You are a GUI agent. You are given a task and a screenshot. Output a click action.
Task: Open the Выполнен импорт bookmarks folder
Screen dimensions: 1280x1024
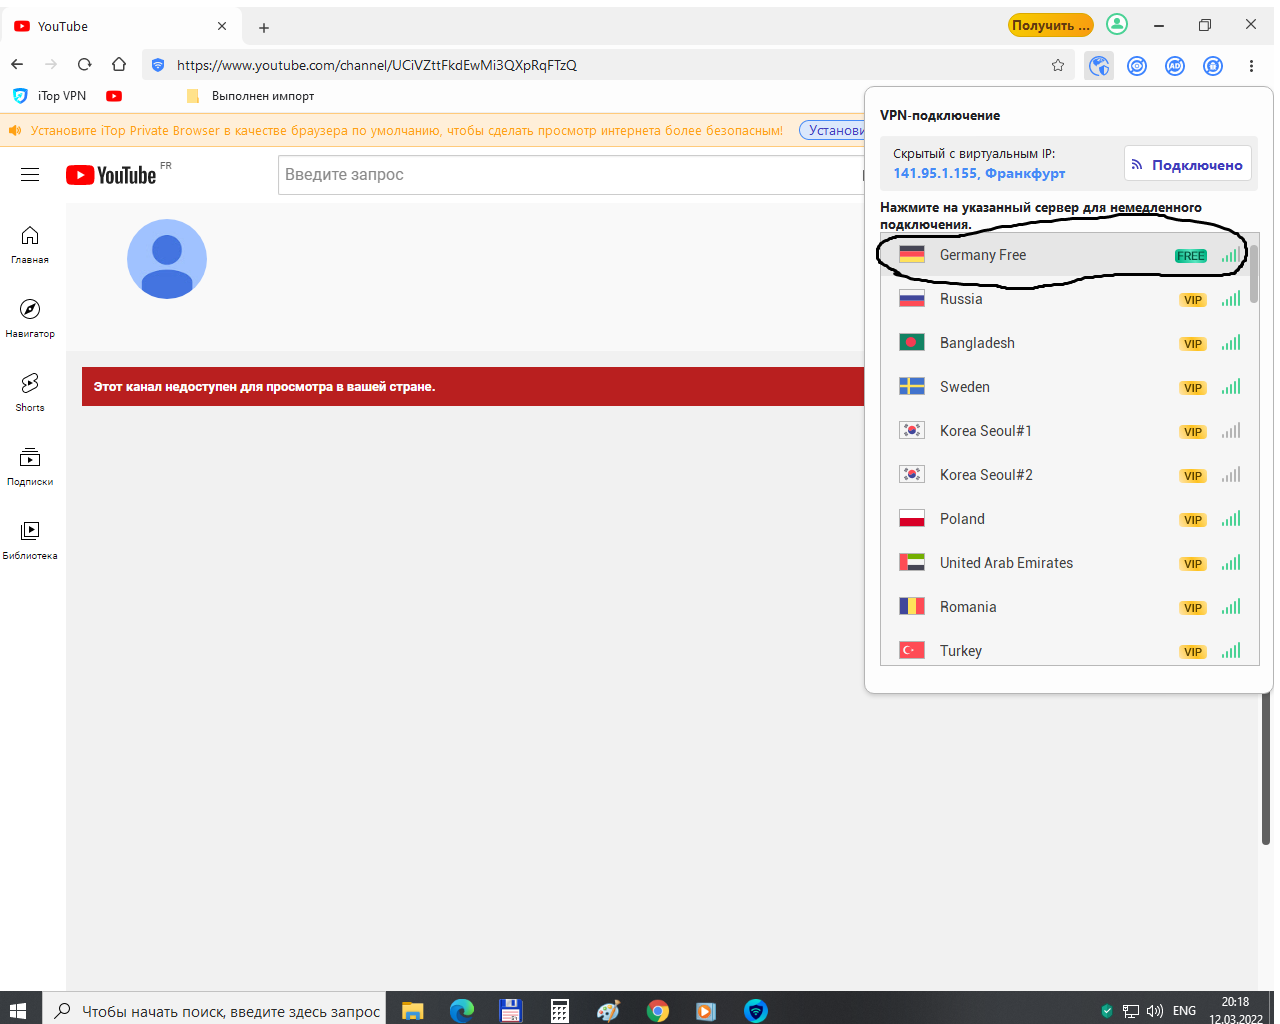(251, 96)
